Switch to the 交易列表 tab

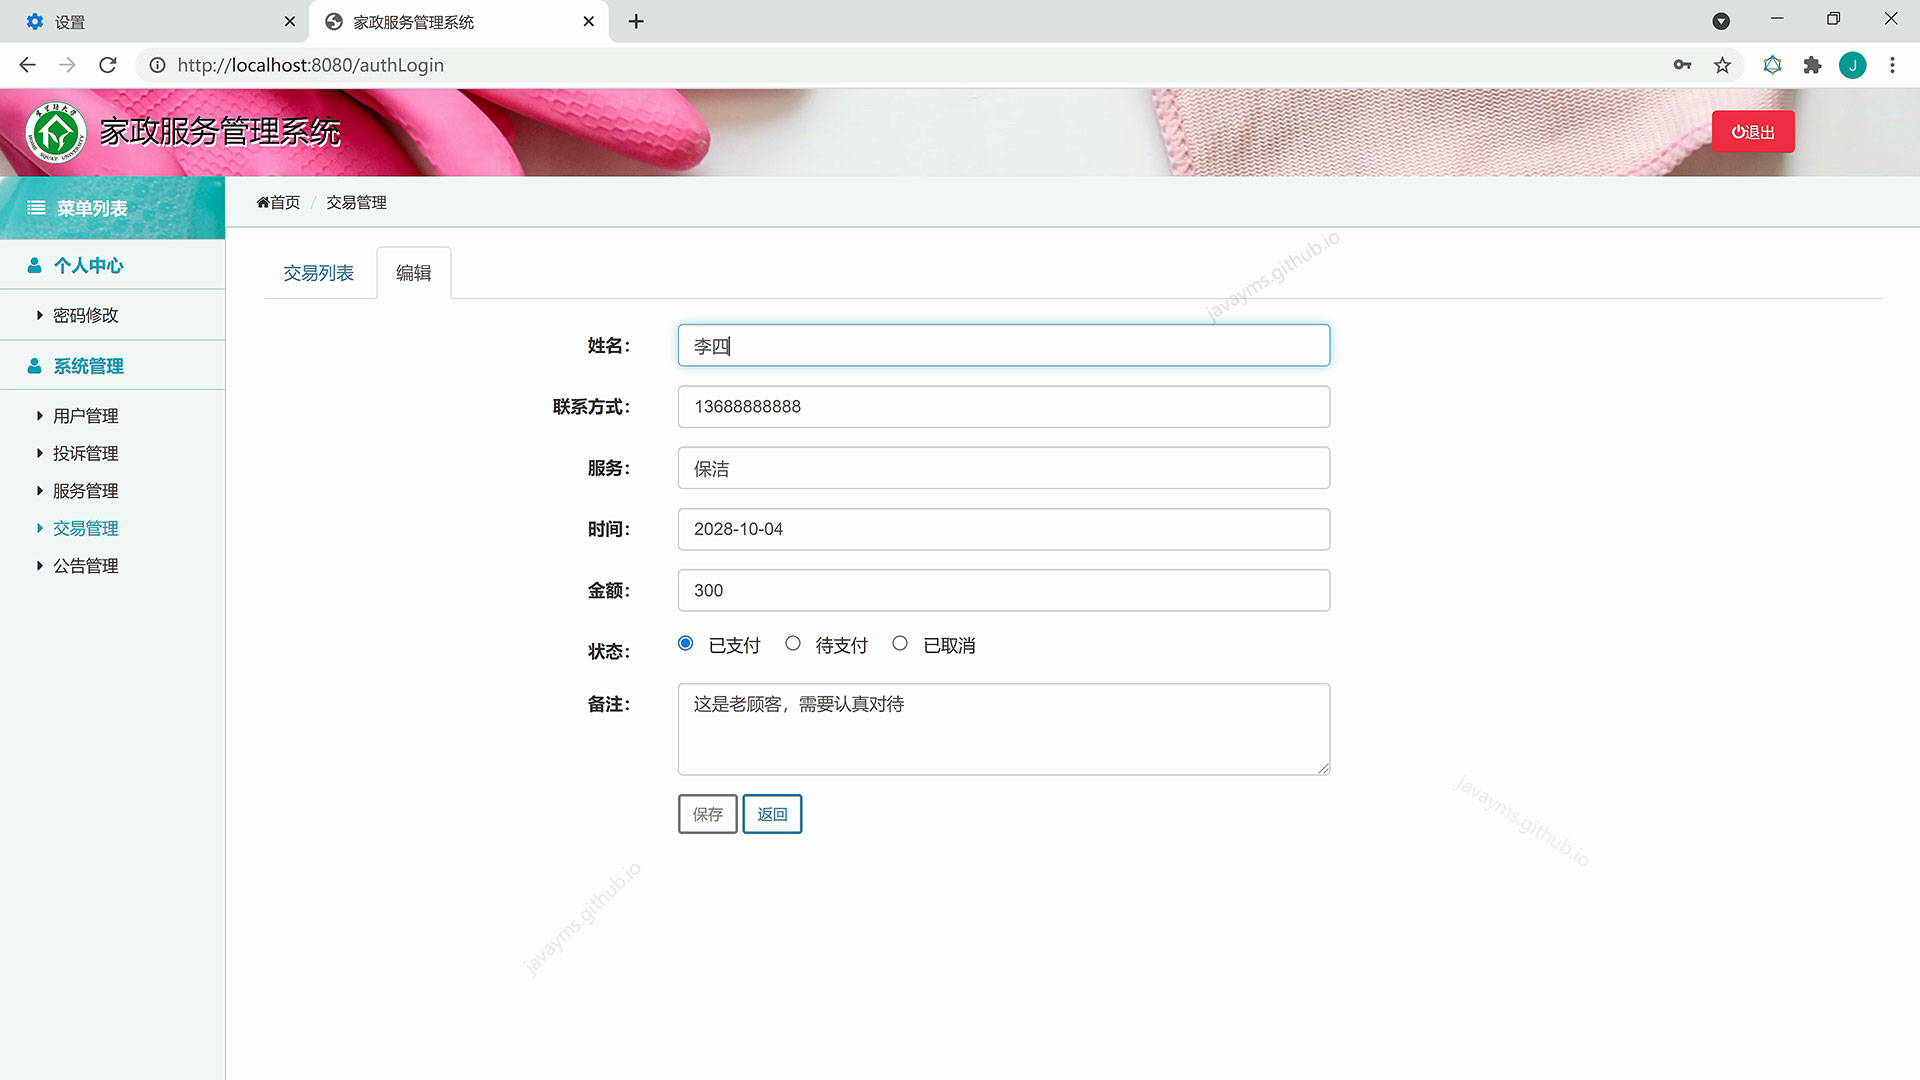[318, 273]
